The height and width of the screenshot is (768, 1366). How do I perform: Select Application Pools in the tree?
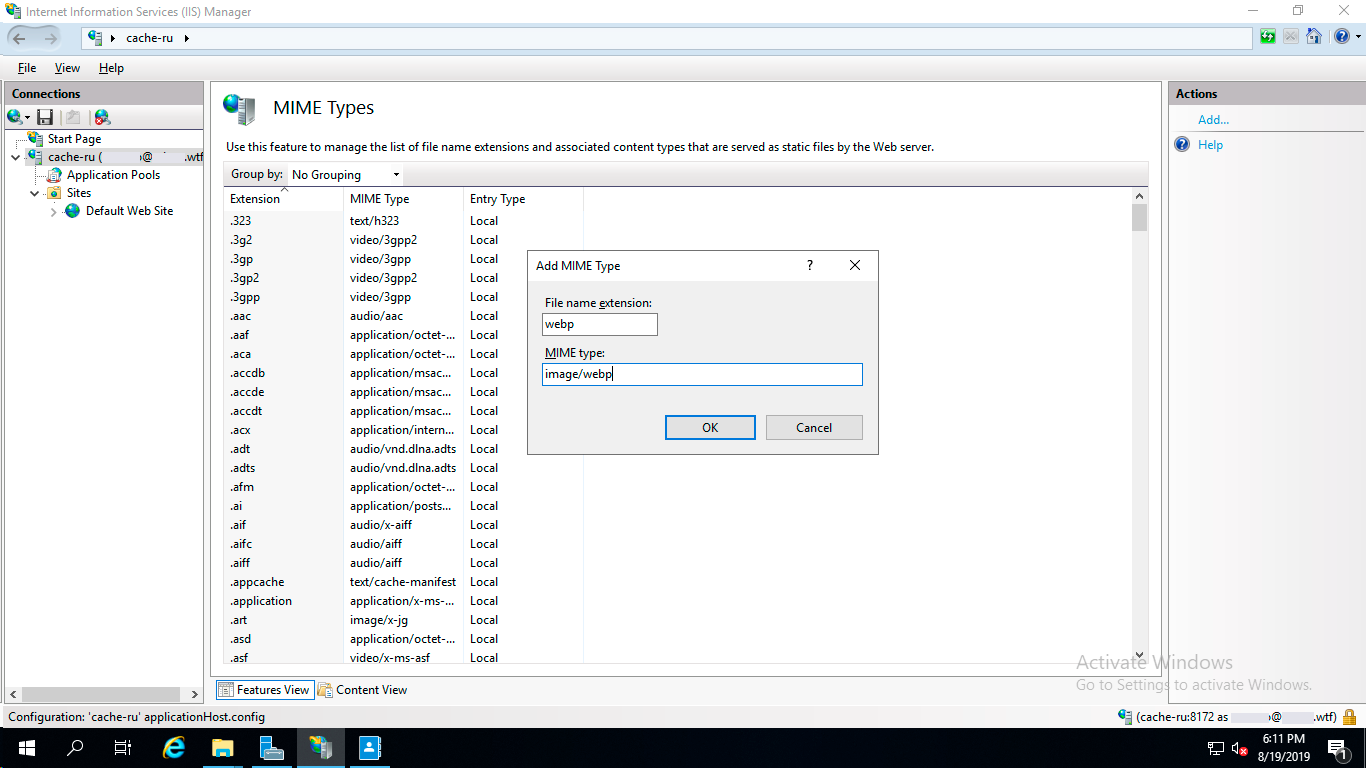point(113,175)
